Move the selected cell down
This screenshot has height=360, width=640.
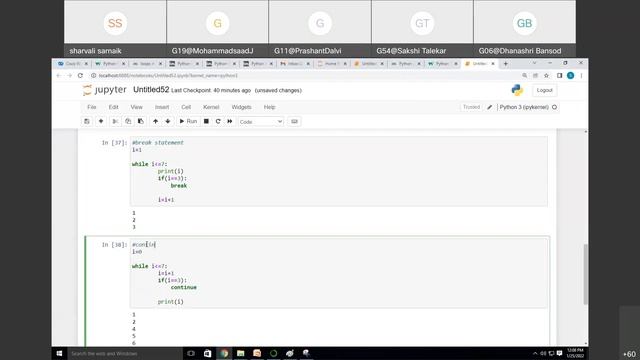[168, 121]
